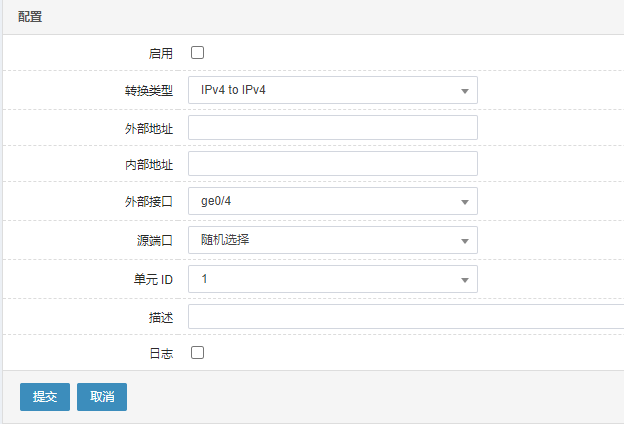Click the 内部地址 field label
This screenshot has height=424, width=624.
tap(149, 164)
